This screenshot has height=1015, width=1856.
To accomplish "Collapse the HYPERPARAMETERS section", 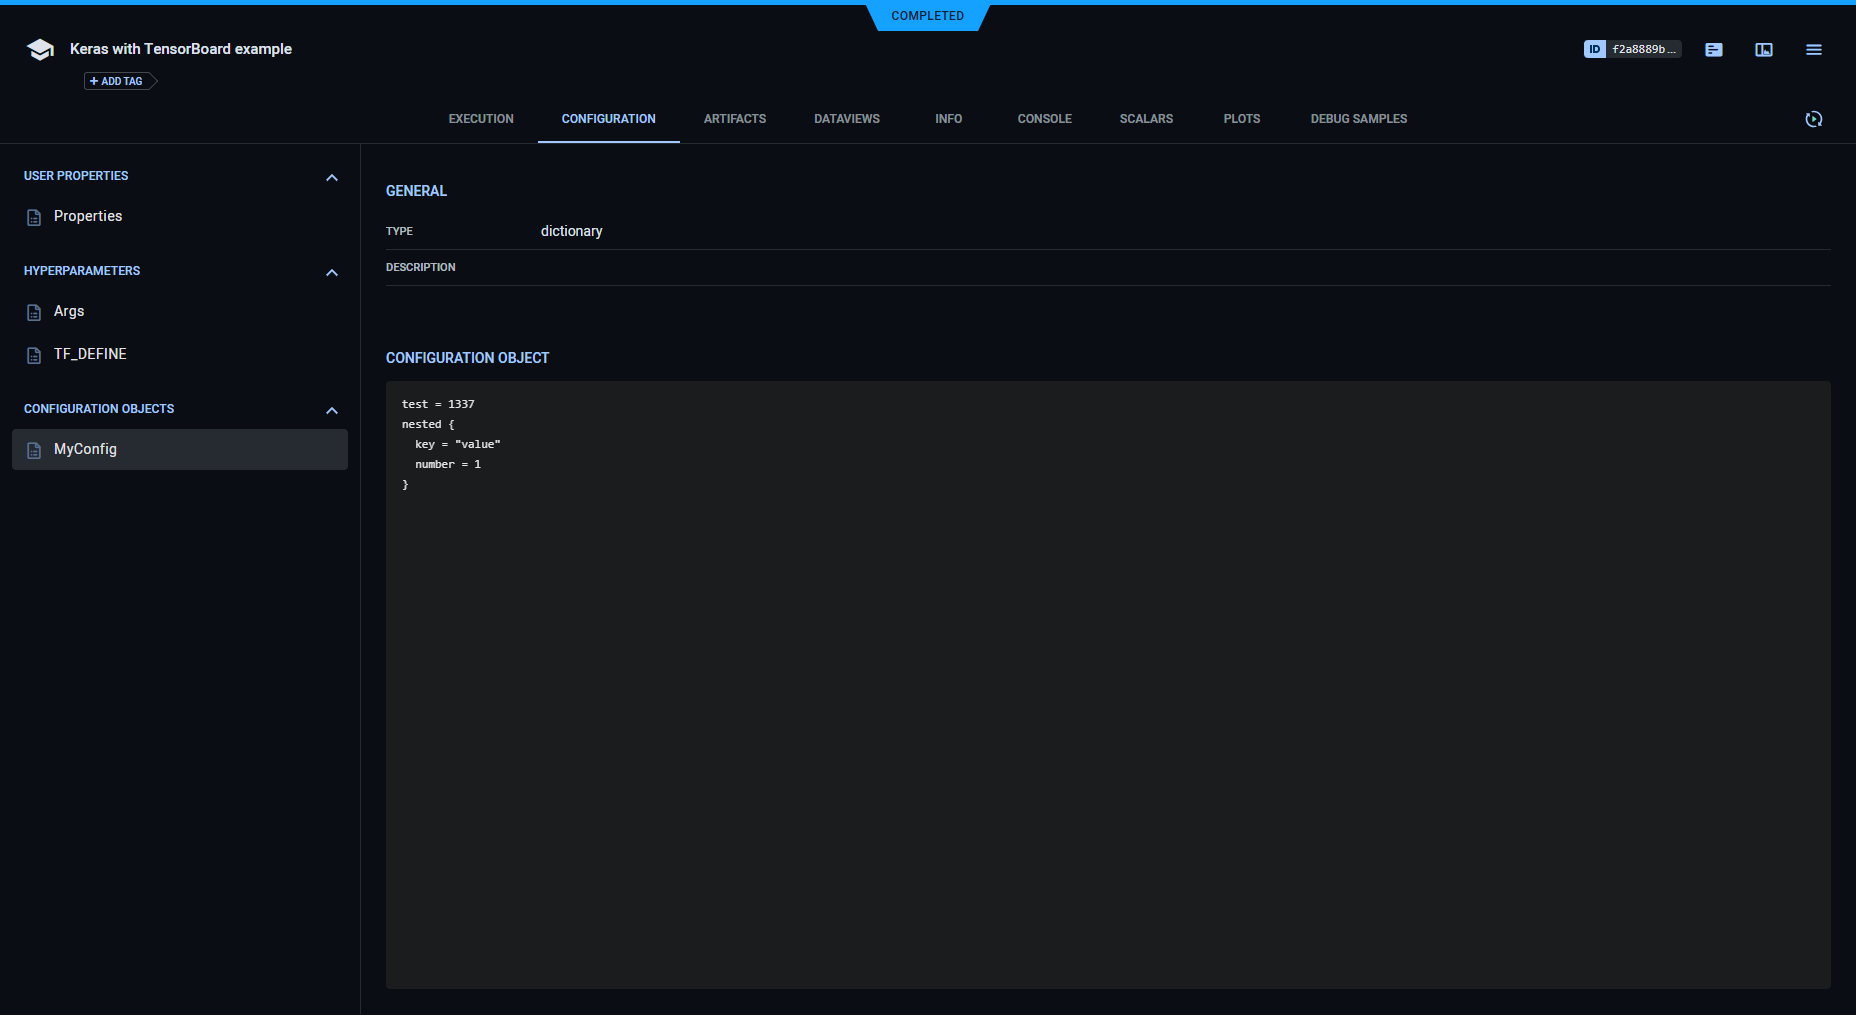I will pyautogui.click(x=332, y=272).
